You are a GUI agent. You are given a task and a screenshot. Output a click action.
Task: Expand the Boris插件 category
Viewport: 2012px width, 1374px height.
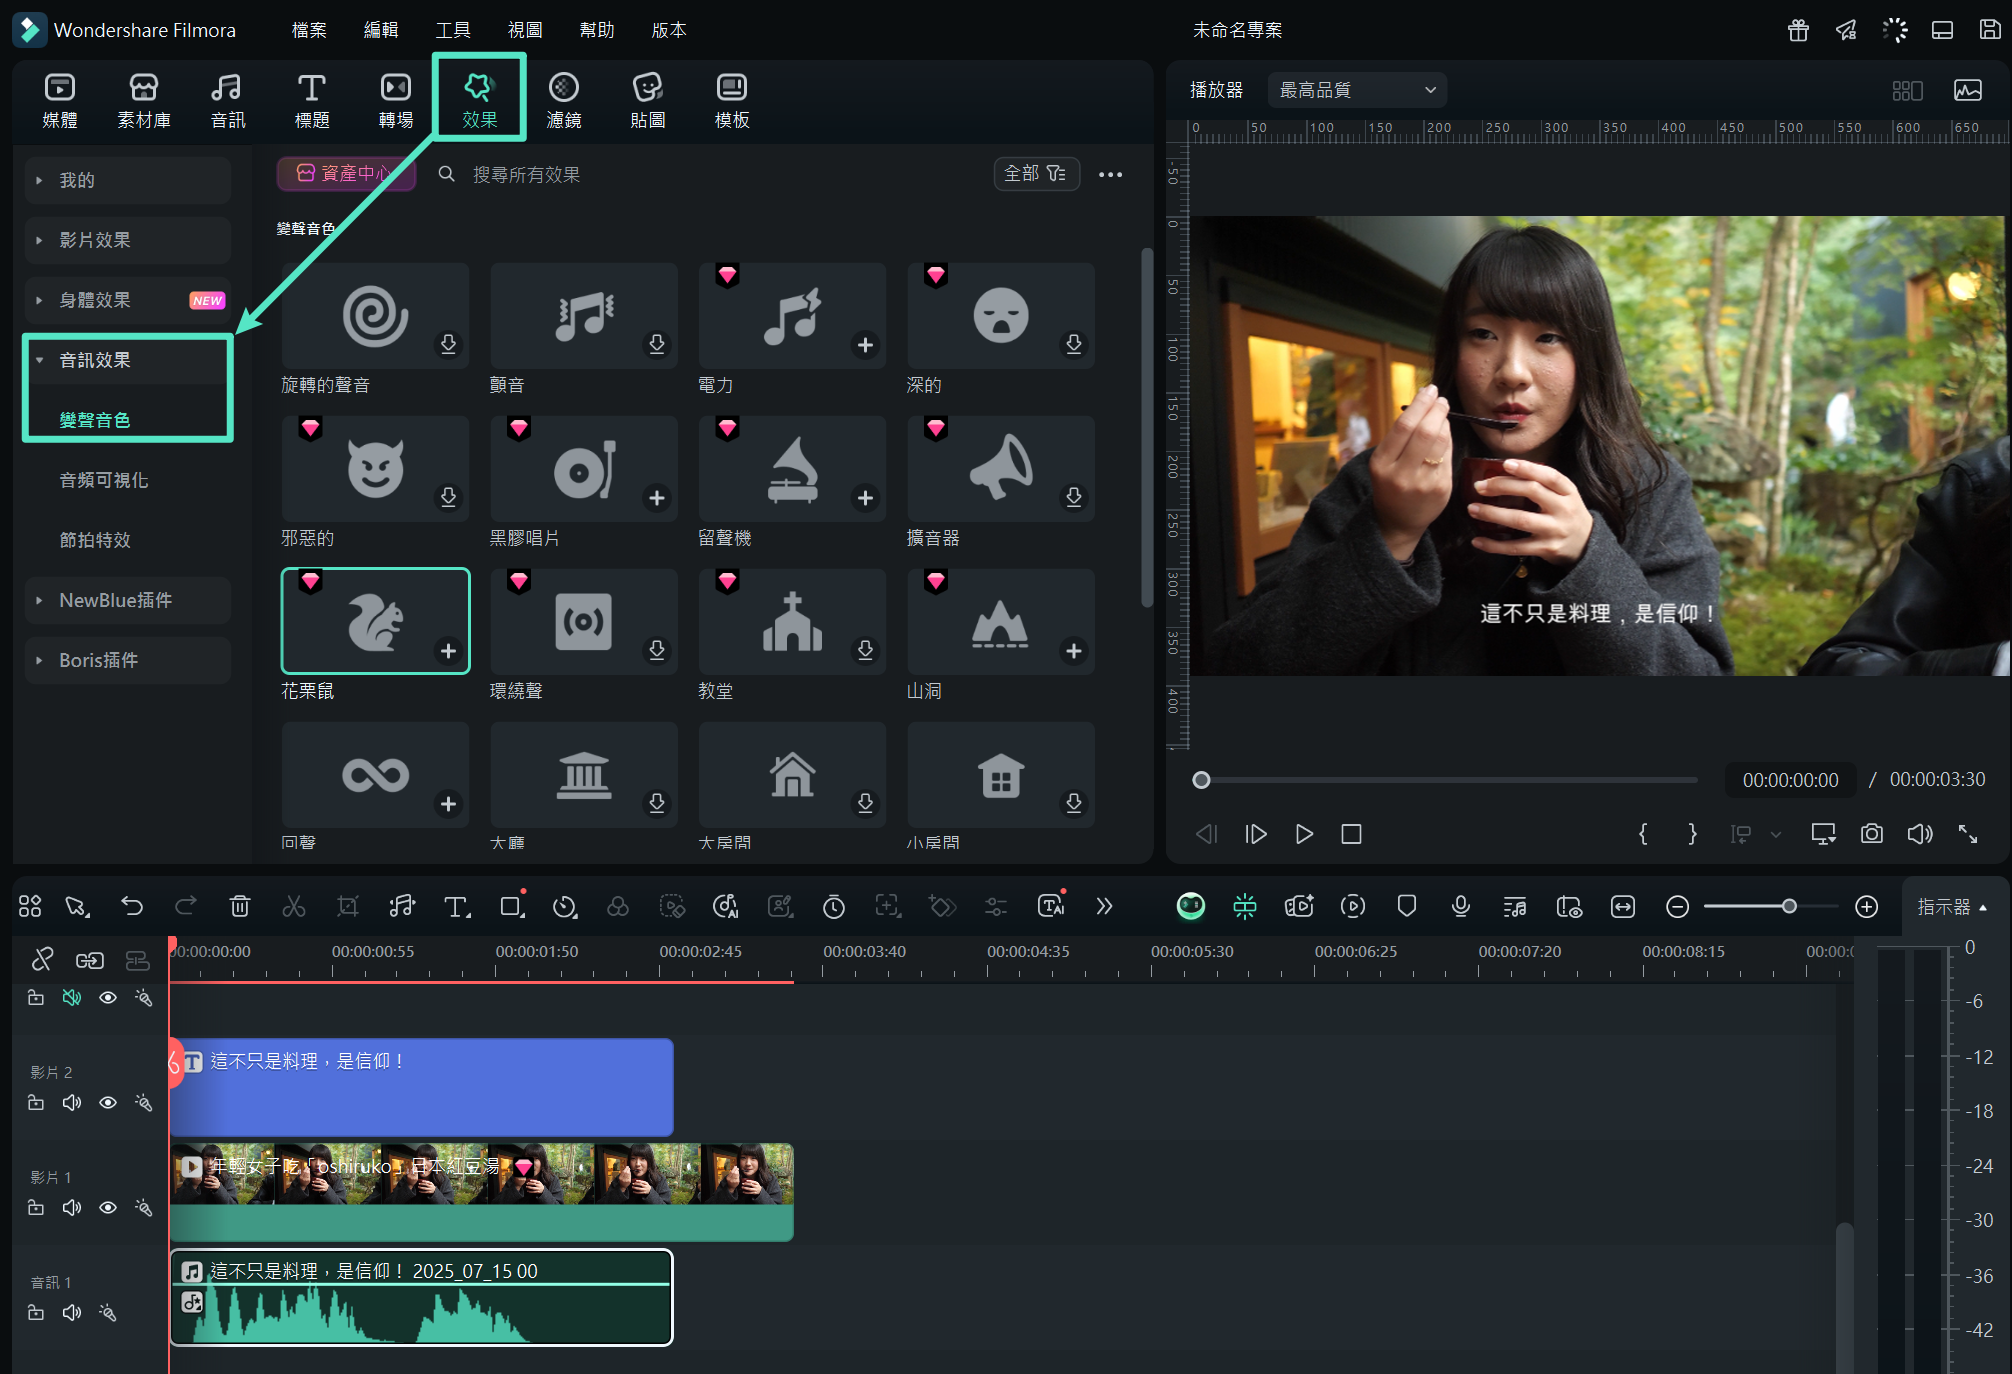tap(128, 660)
